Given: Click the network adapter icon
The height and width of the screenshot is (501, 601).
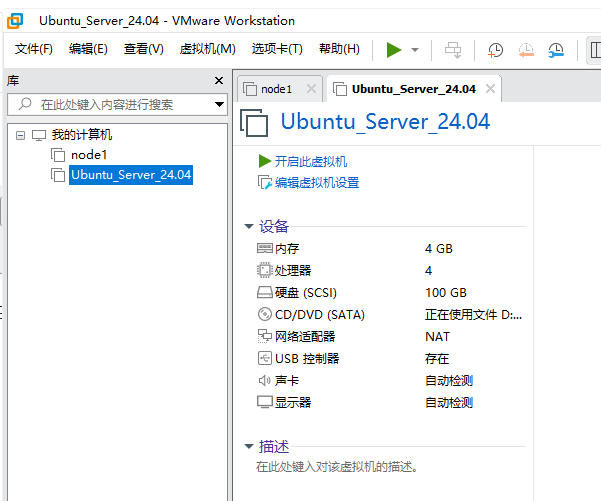Looking at the screenshot, I should click(264, 336).
